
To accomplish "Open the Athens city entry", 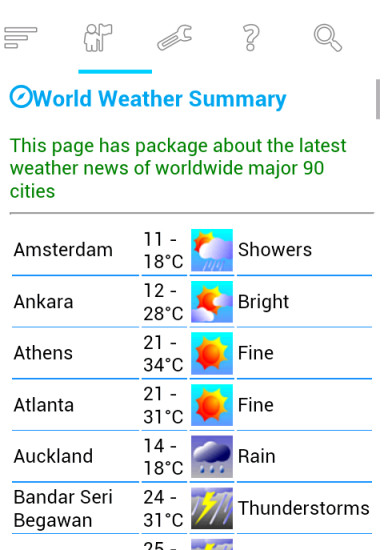I will [x=192, y=353].
